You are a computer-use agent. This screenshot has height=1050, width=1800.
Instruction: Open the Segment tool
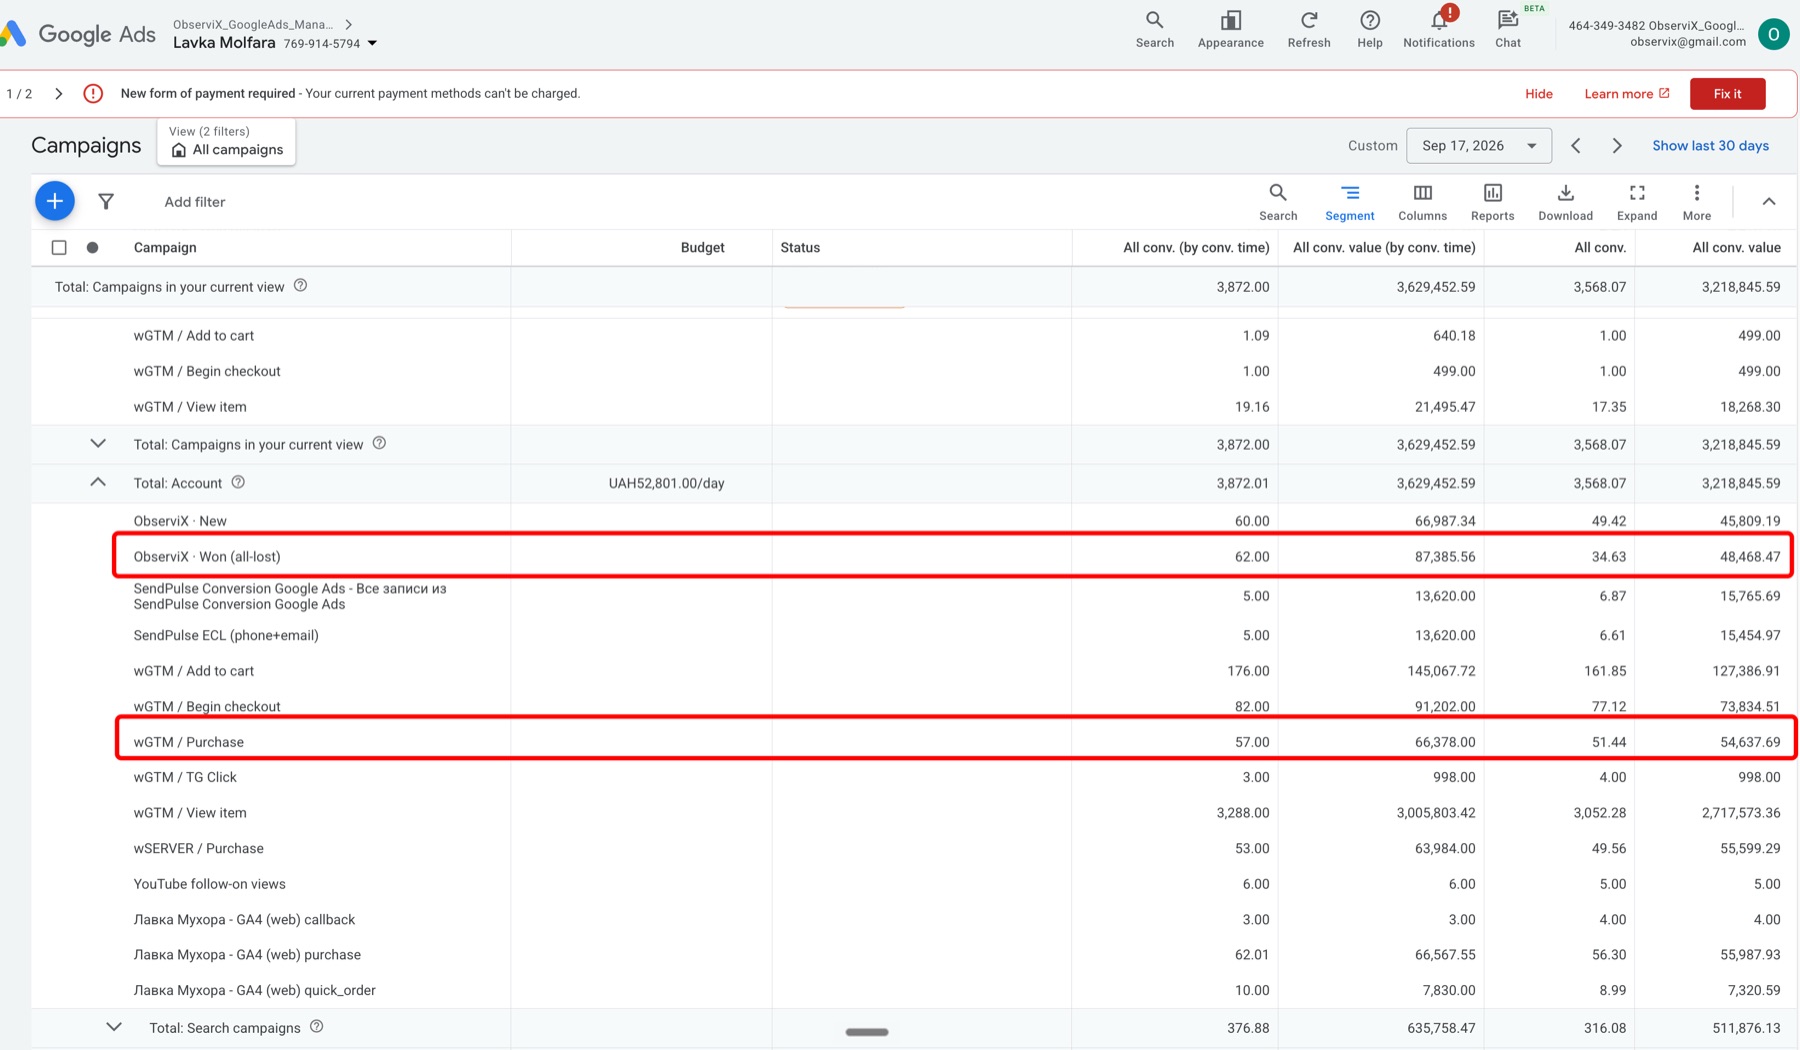1349,201
